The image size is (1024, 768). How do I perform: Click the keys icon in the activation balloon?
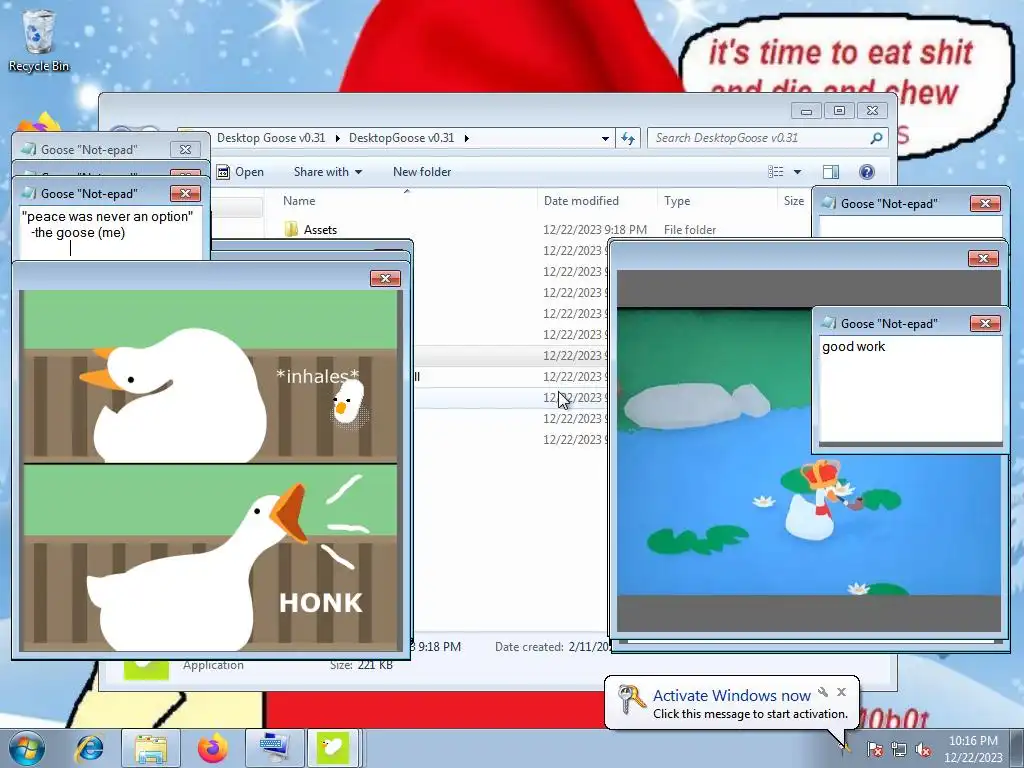630,700
